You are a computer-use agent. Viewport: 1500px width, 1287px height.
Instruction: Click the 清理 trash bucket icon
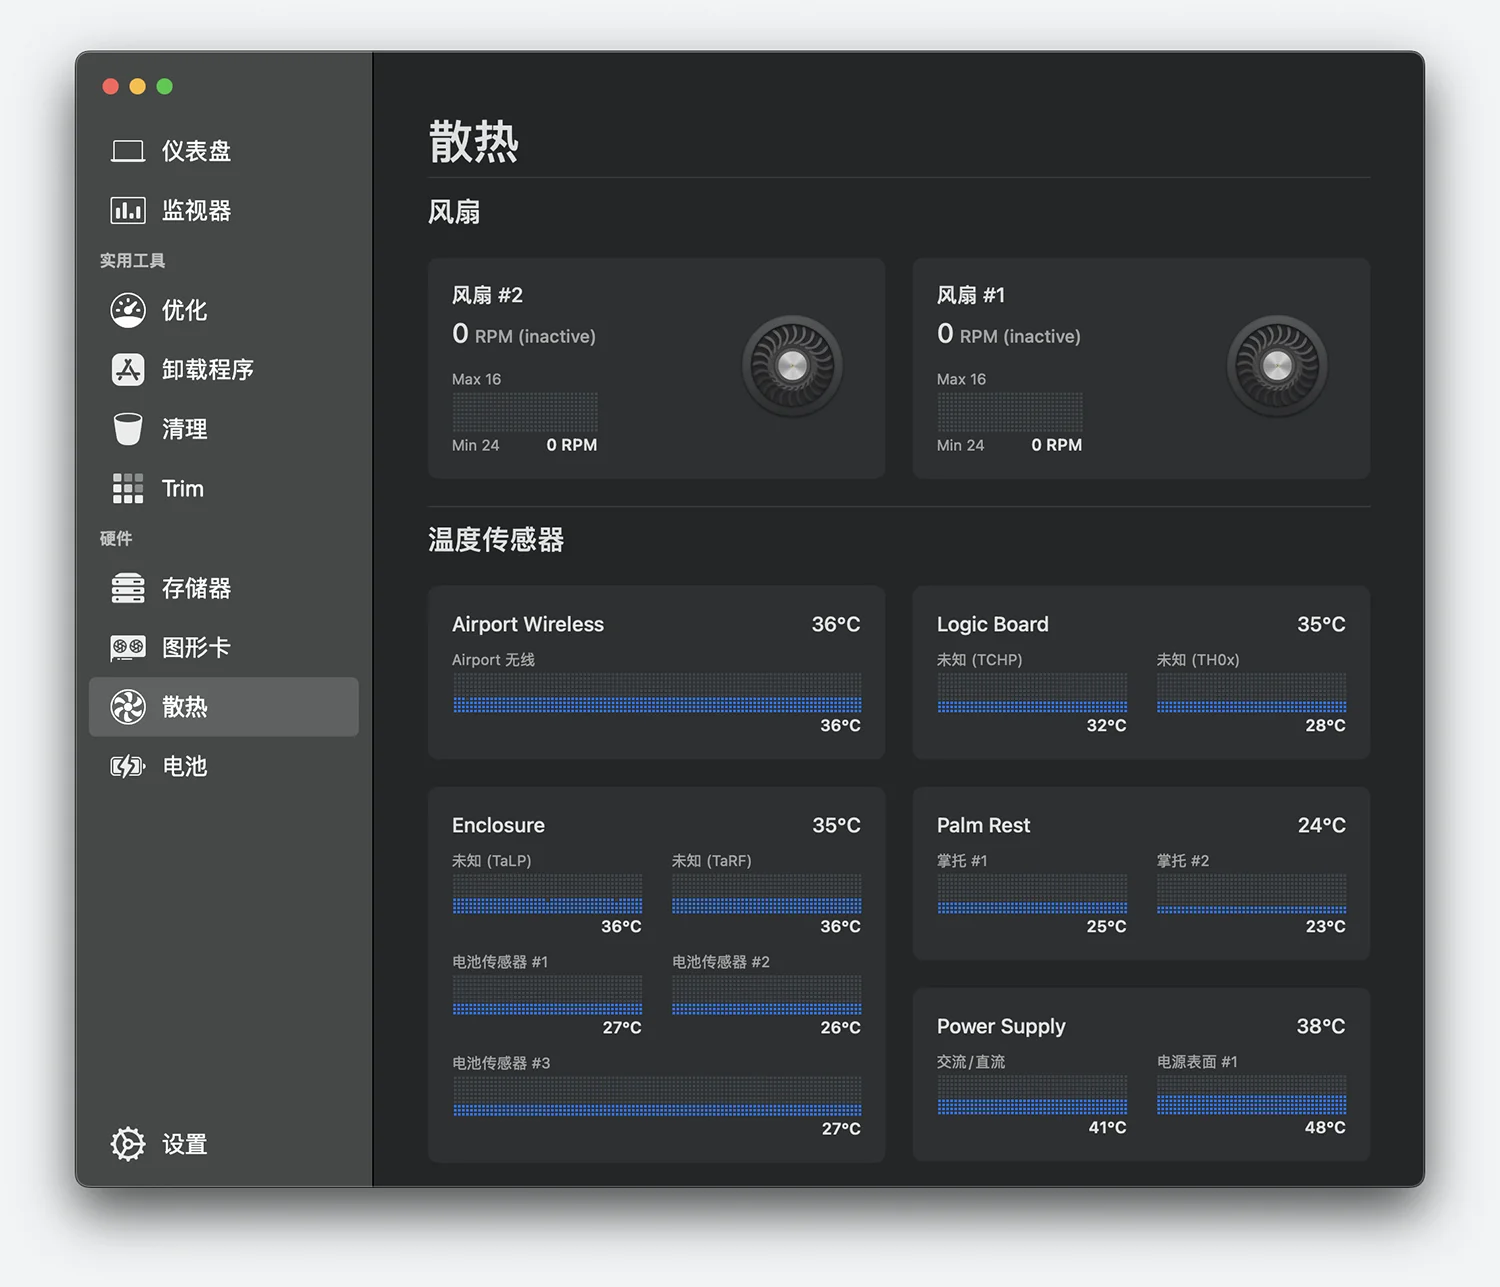click(128, 429)
